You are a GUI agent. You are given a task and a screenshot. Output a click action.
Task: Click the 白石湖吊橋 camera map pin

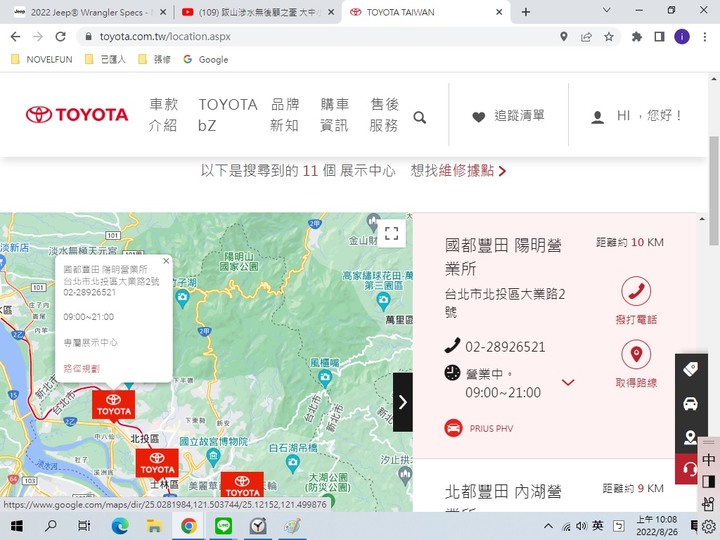(292, 464)
